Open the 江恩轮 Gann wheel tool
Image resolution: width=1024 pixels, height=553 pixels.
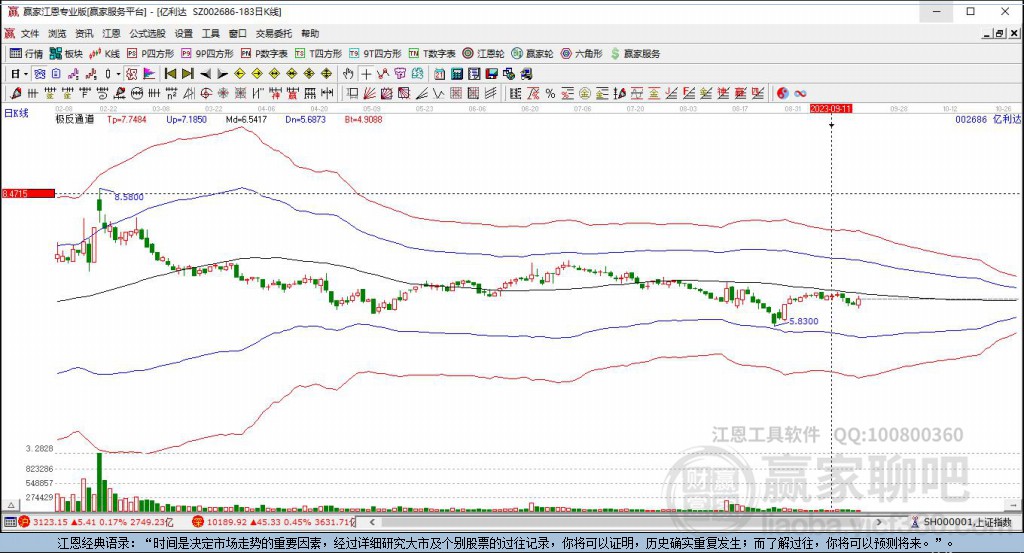click(x=483, y=54)
